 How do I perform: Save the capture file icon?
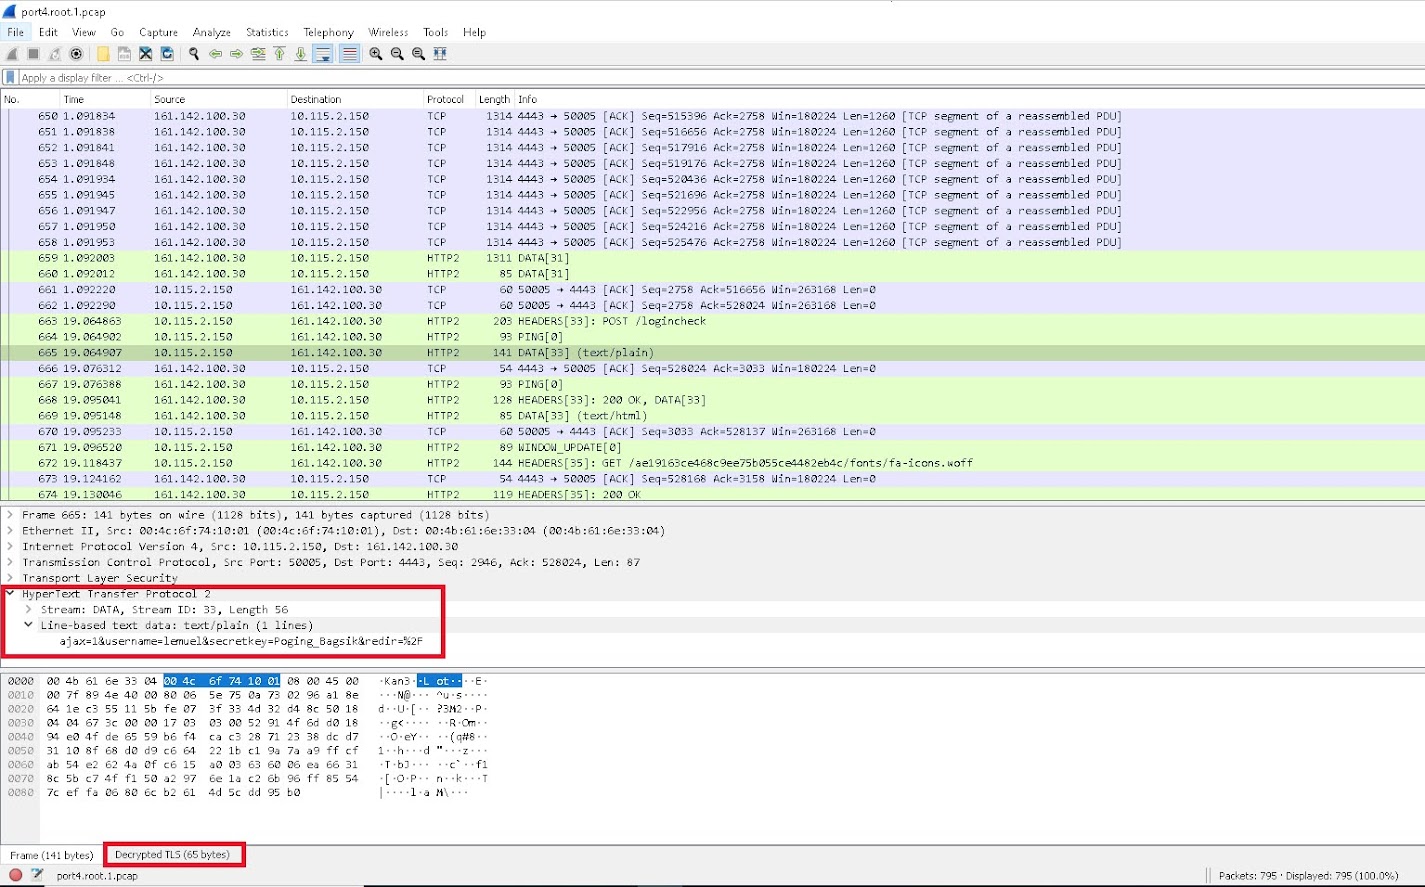point(124,54)
